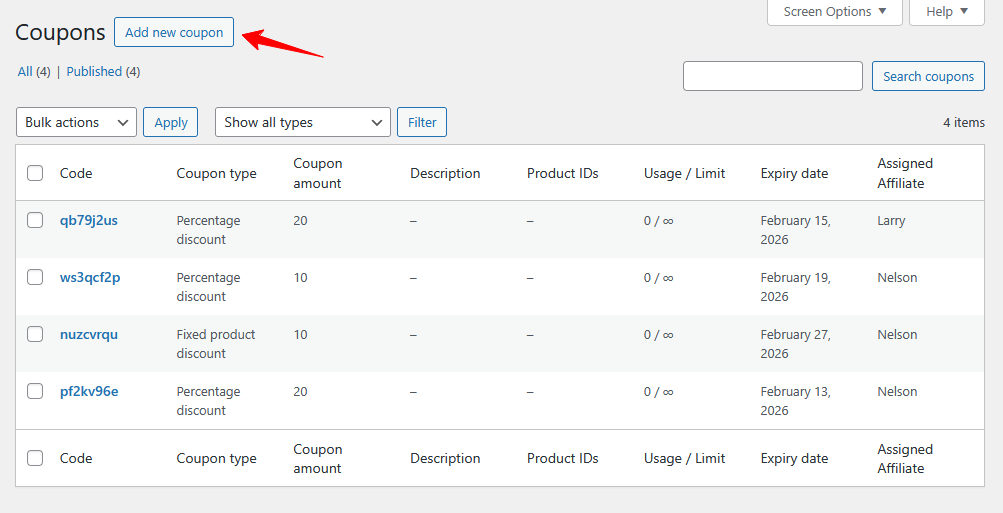
Task: Check the box for coupon qb79j2us
Action: 35,220
